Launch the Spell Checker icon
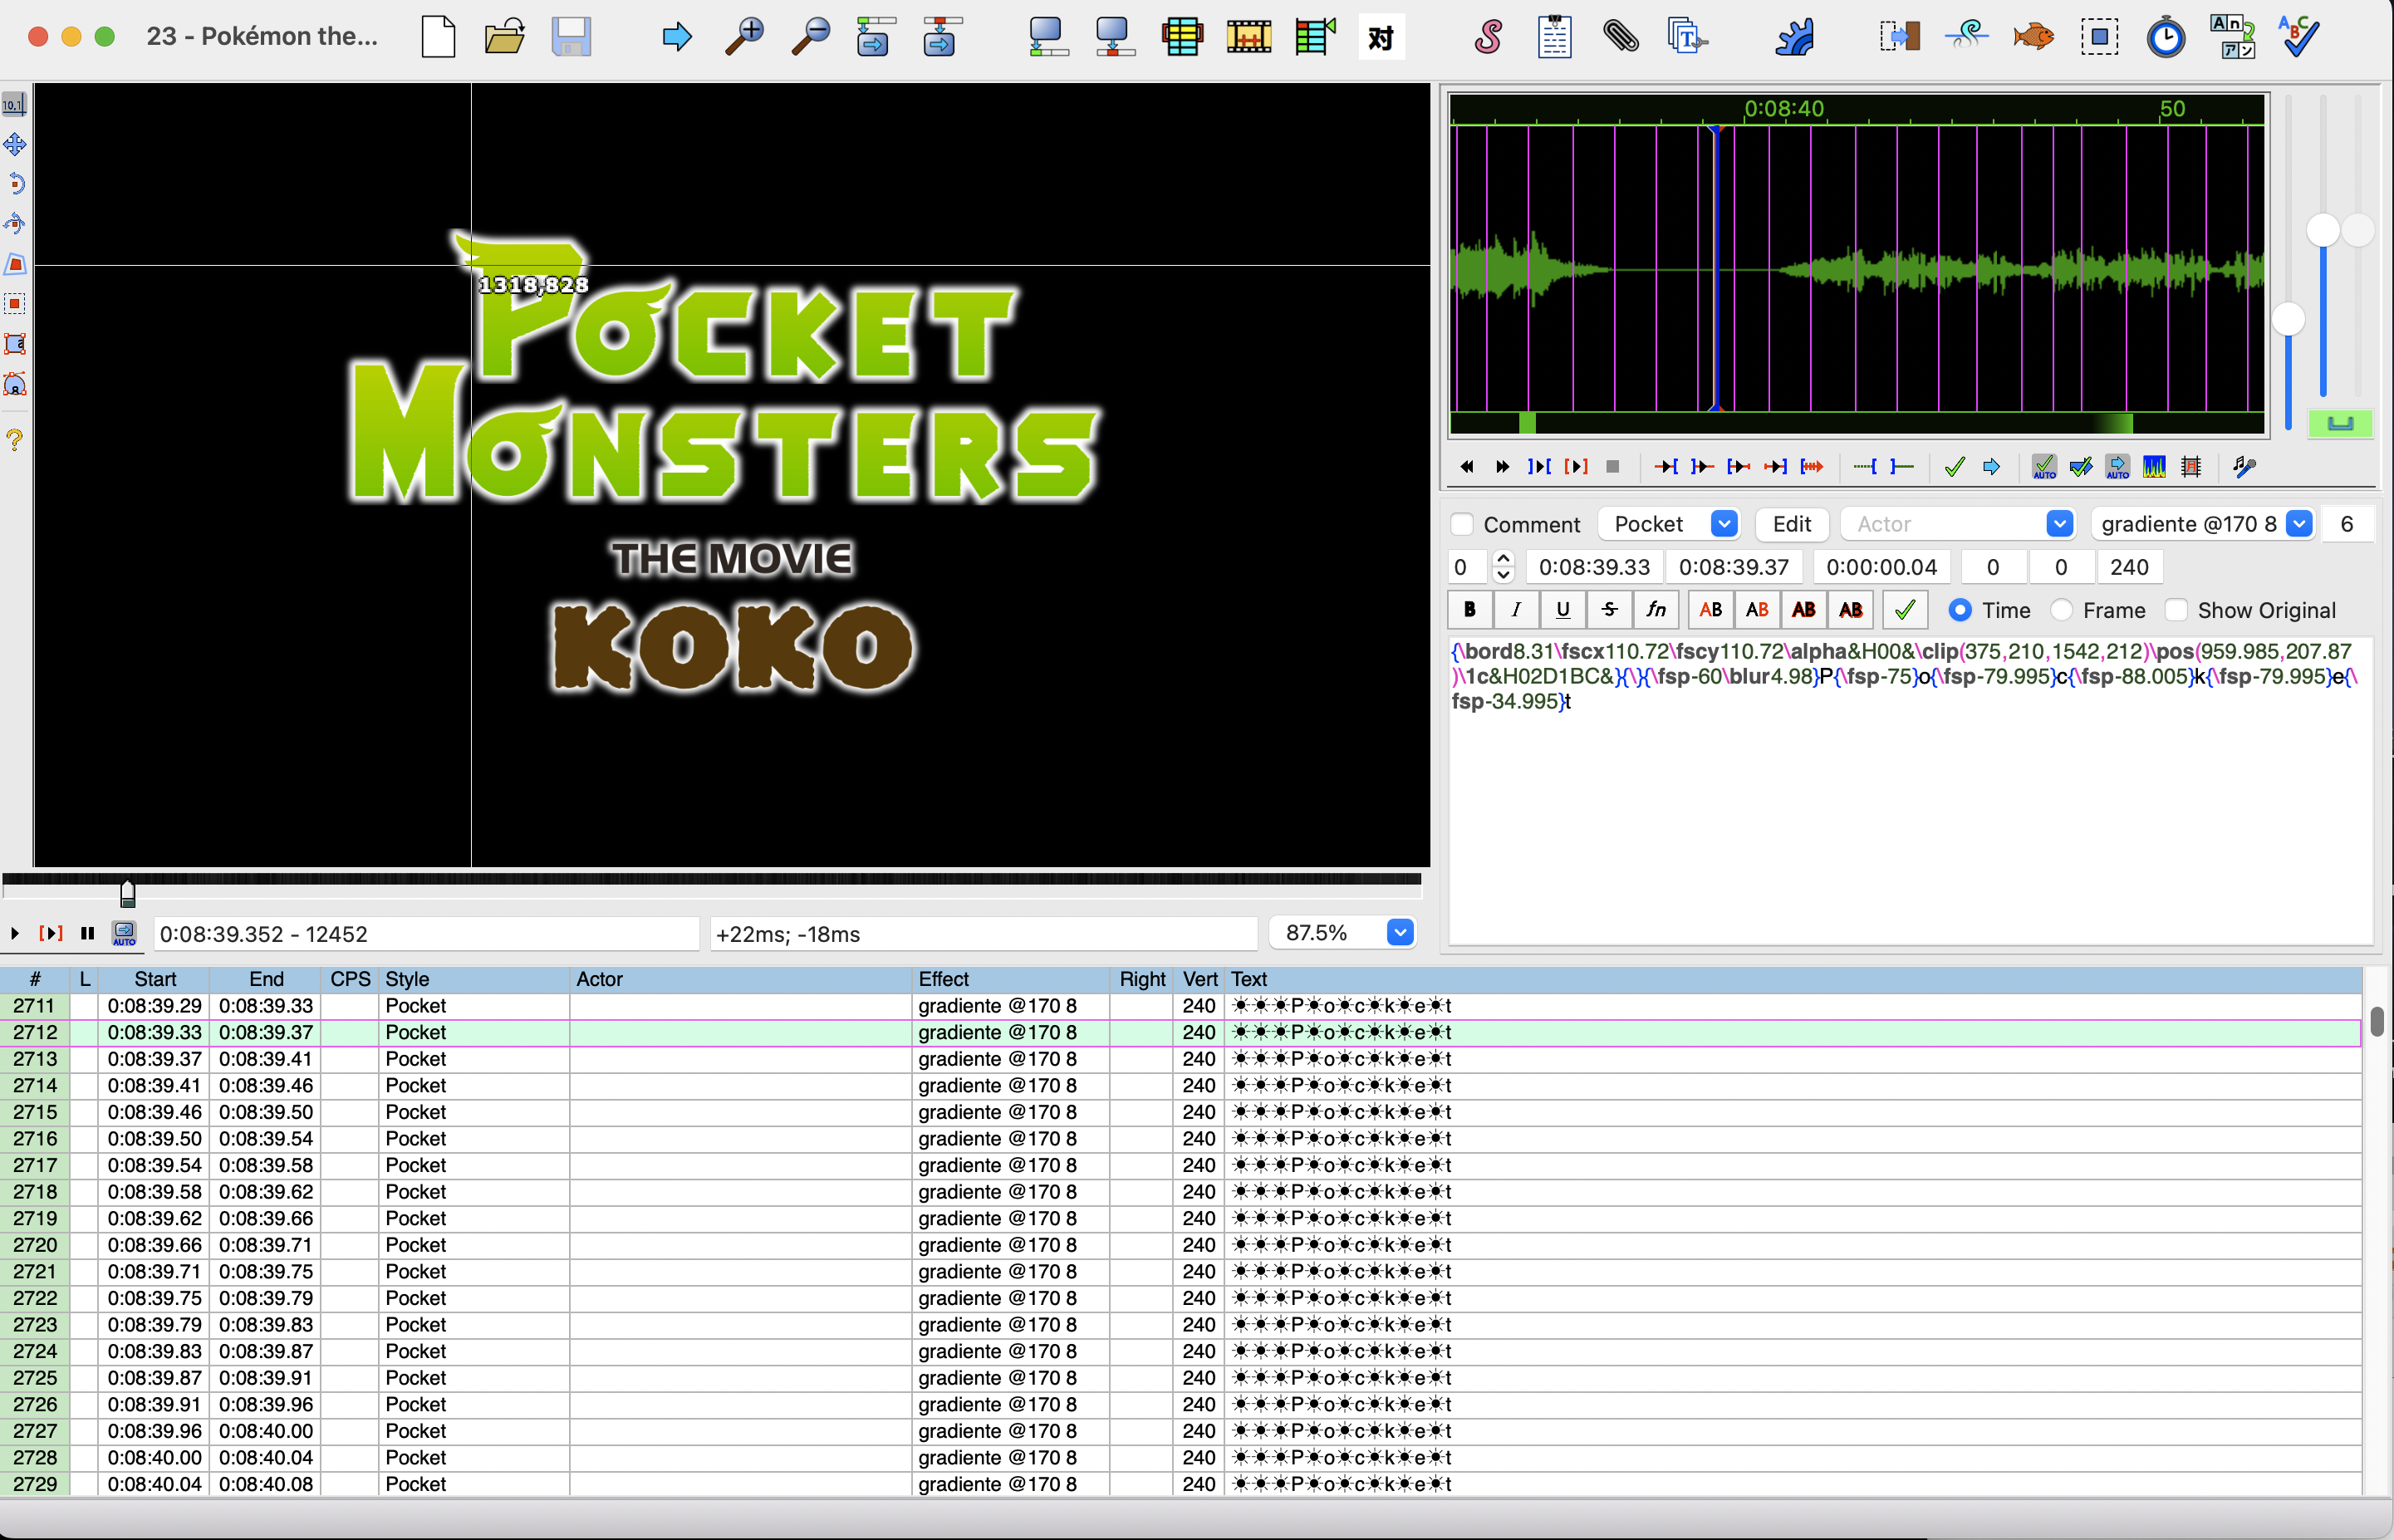 (x=2297, y=37)
